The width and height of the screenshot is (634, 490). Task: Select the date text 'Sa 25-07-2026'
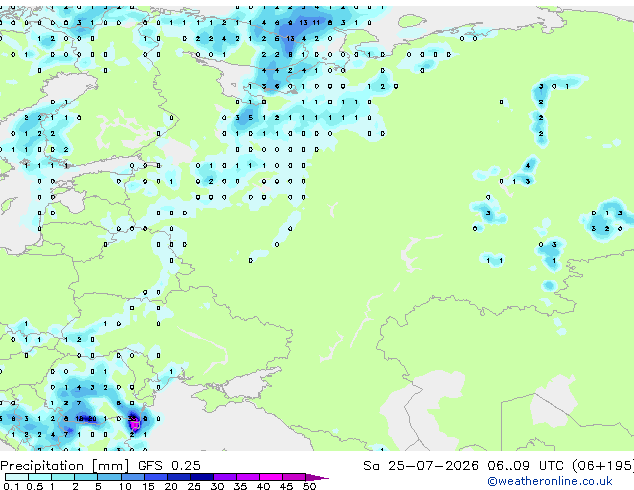tap(421, 466)
